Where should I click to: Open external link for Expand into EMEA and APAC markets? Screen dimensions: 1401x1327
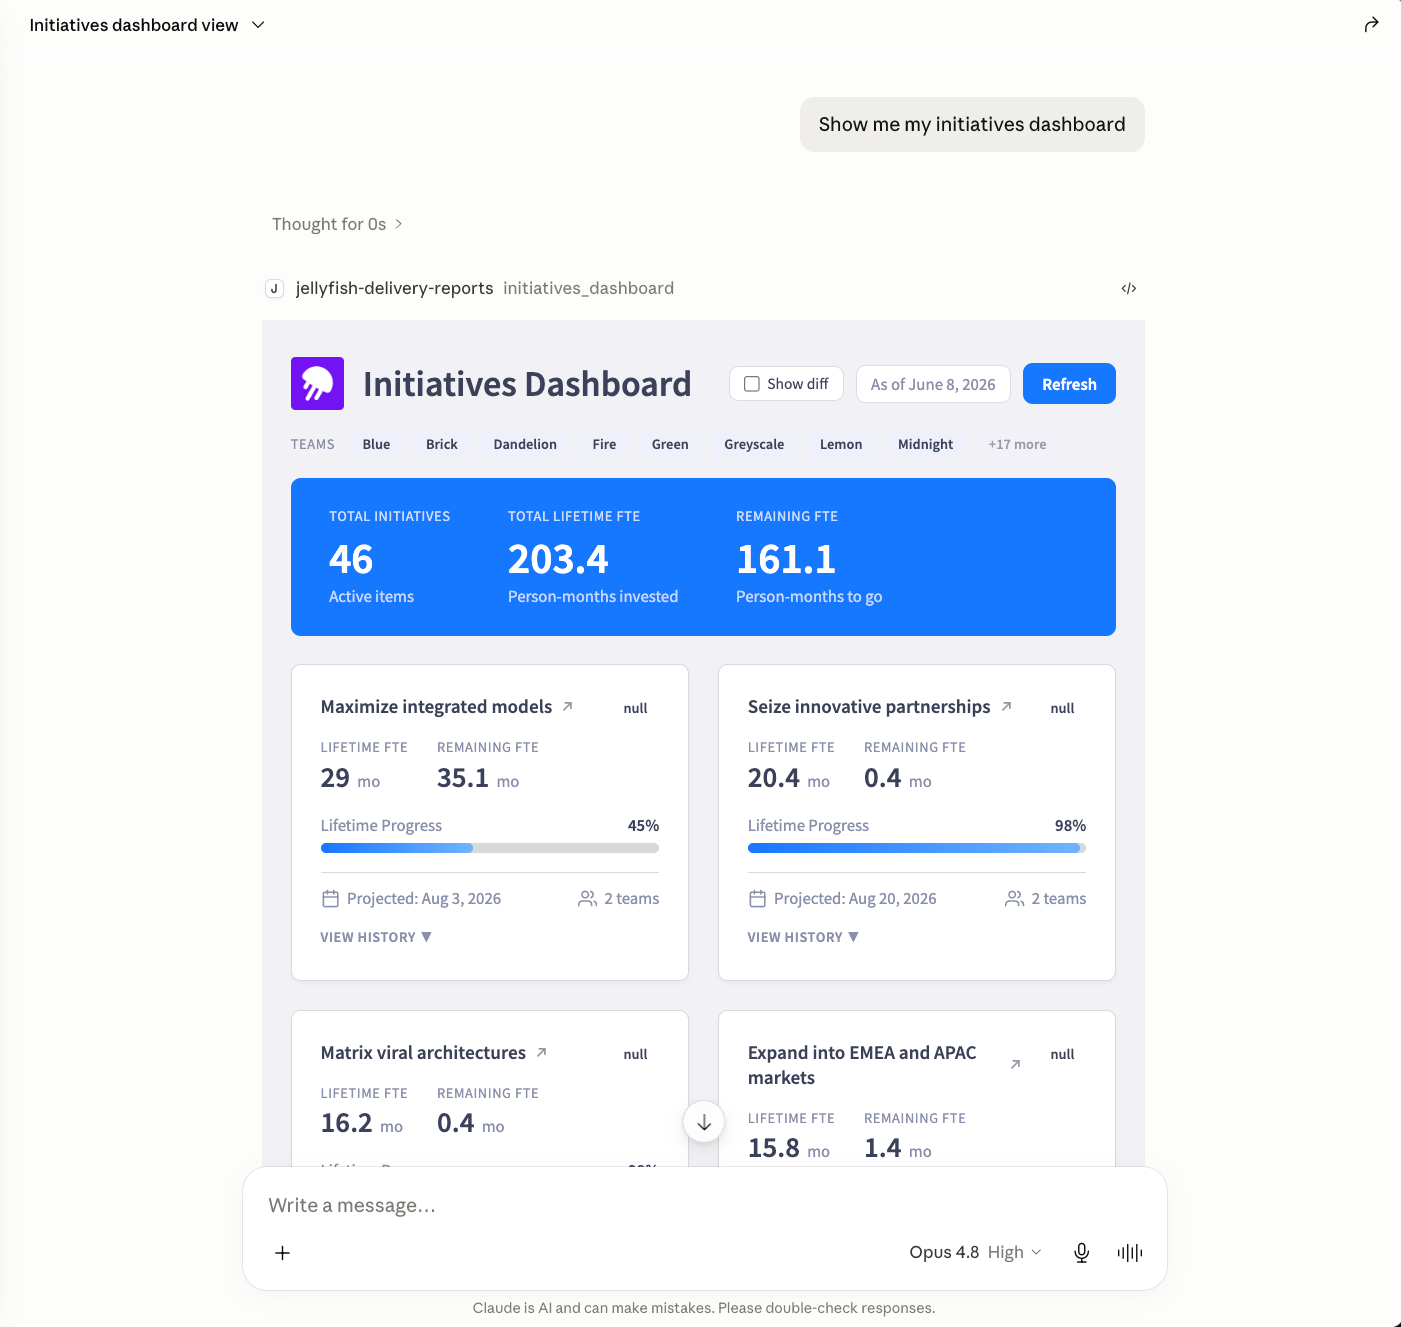click(1015, 1064)
